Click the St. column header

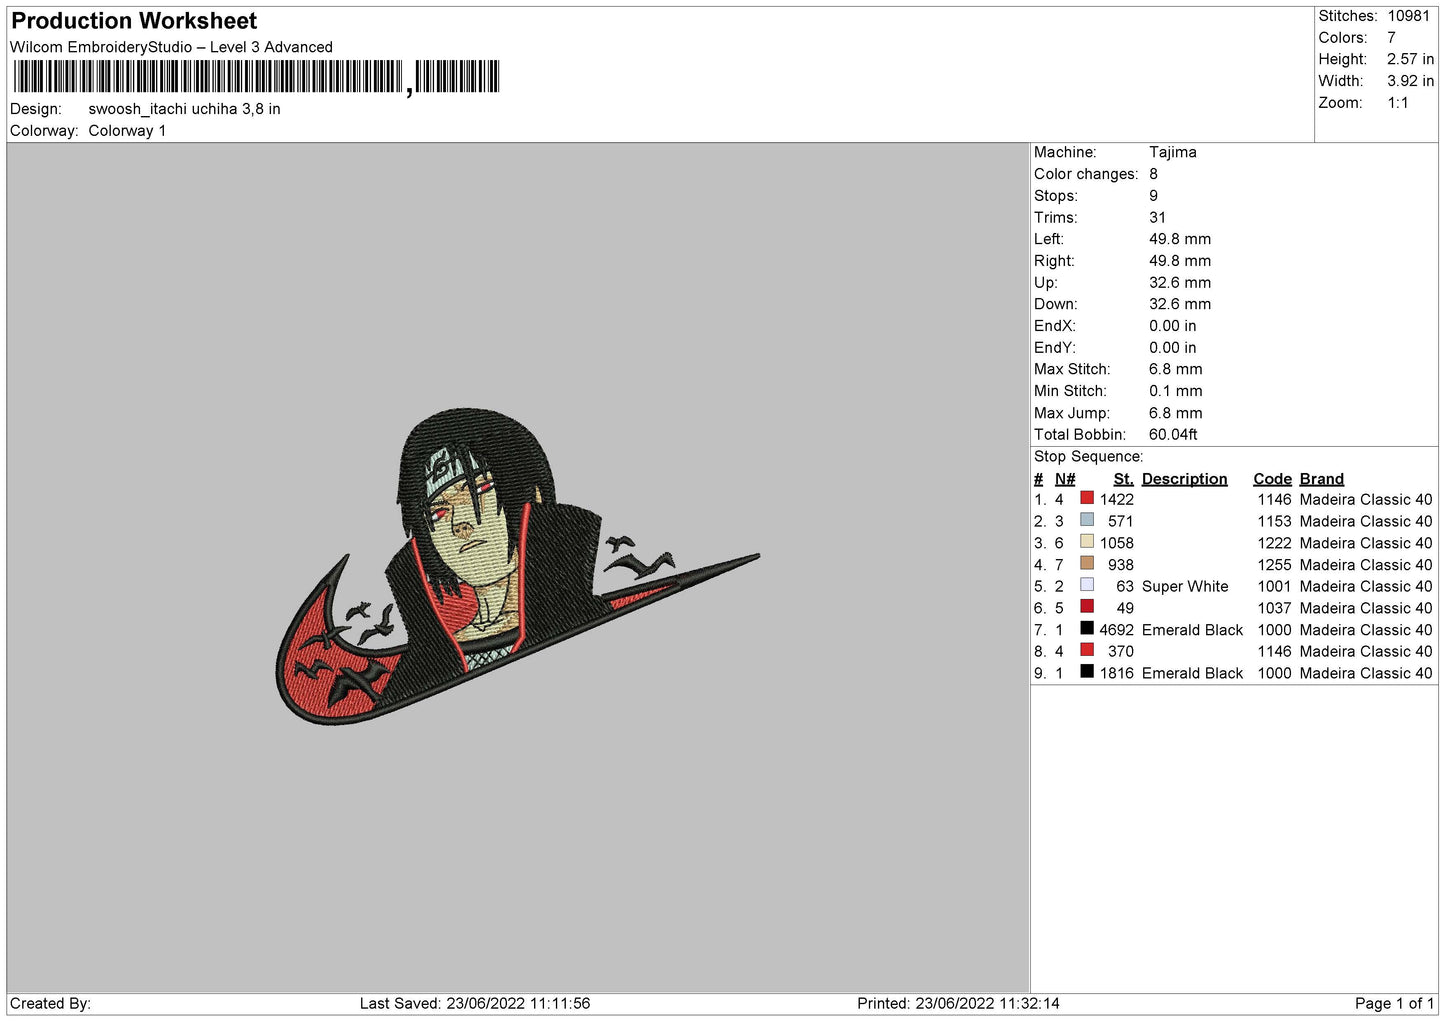click(x=1123, y=479)
